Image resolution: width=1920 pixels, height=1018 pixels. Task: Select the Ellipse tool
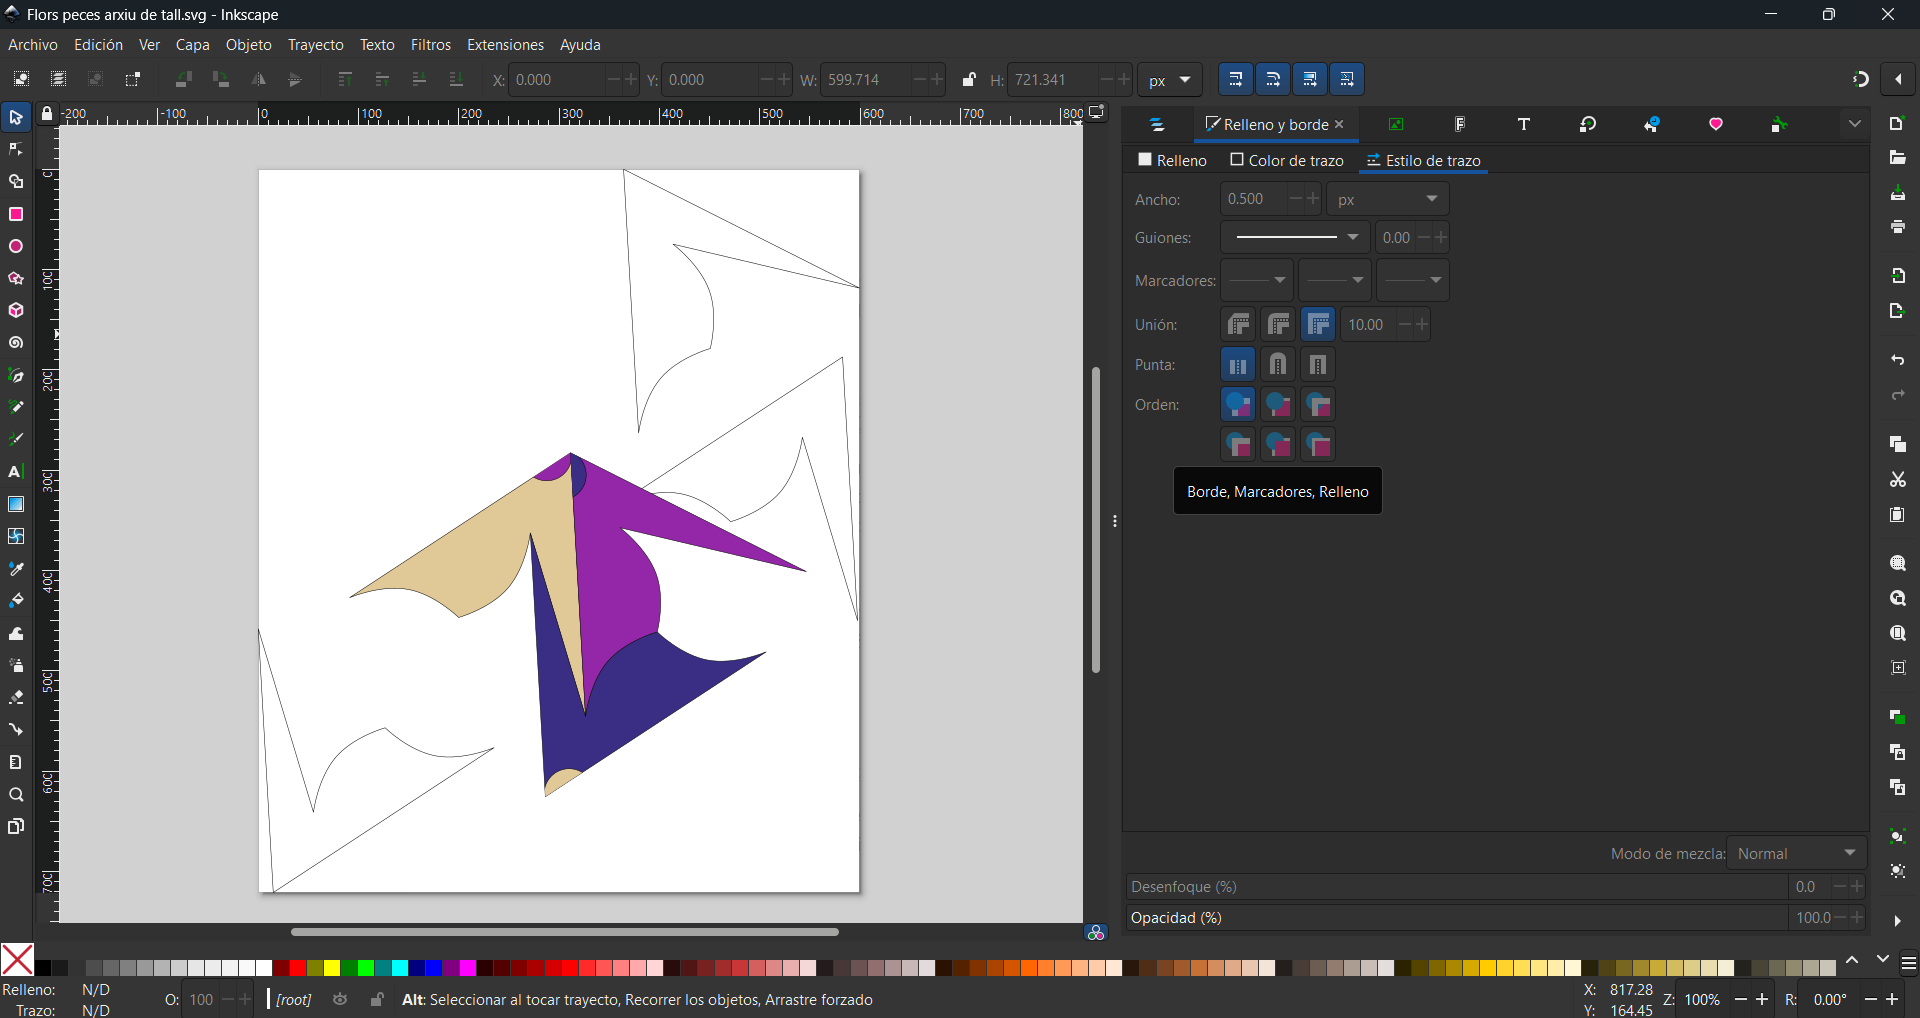[16, 246]
